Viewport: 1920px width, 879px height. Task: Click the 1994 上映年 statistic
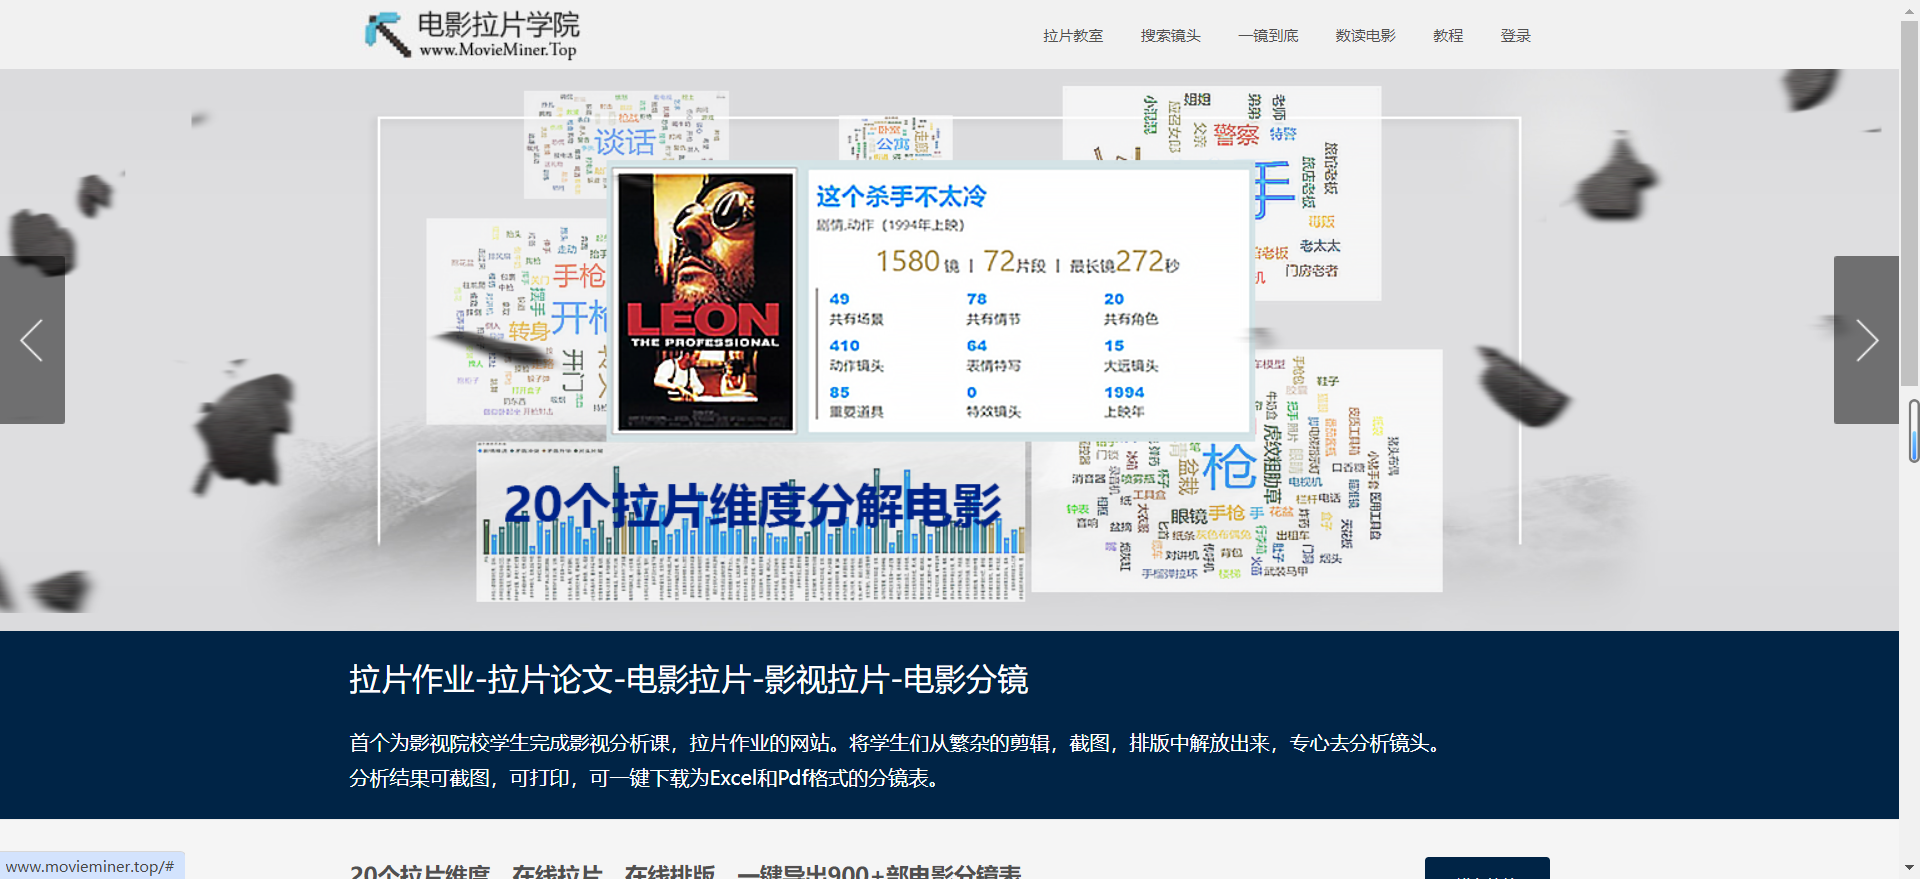pos(1124,402)
